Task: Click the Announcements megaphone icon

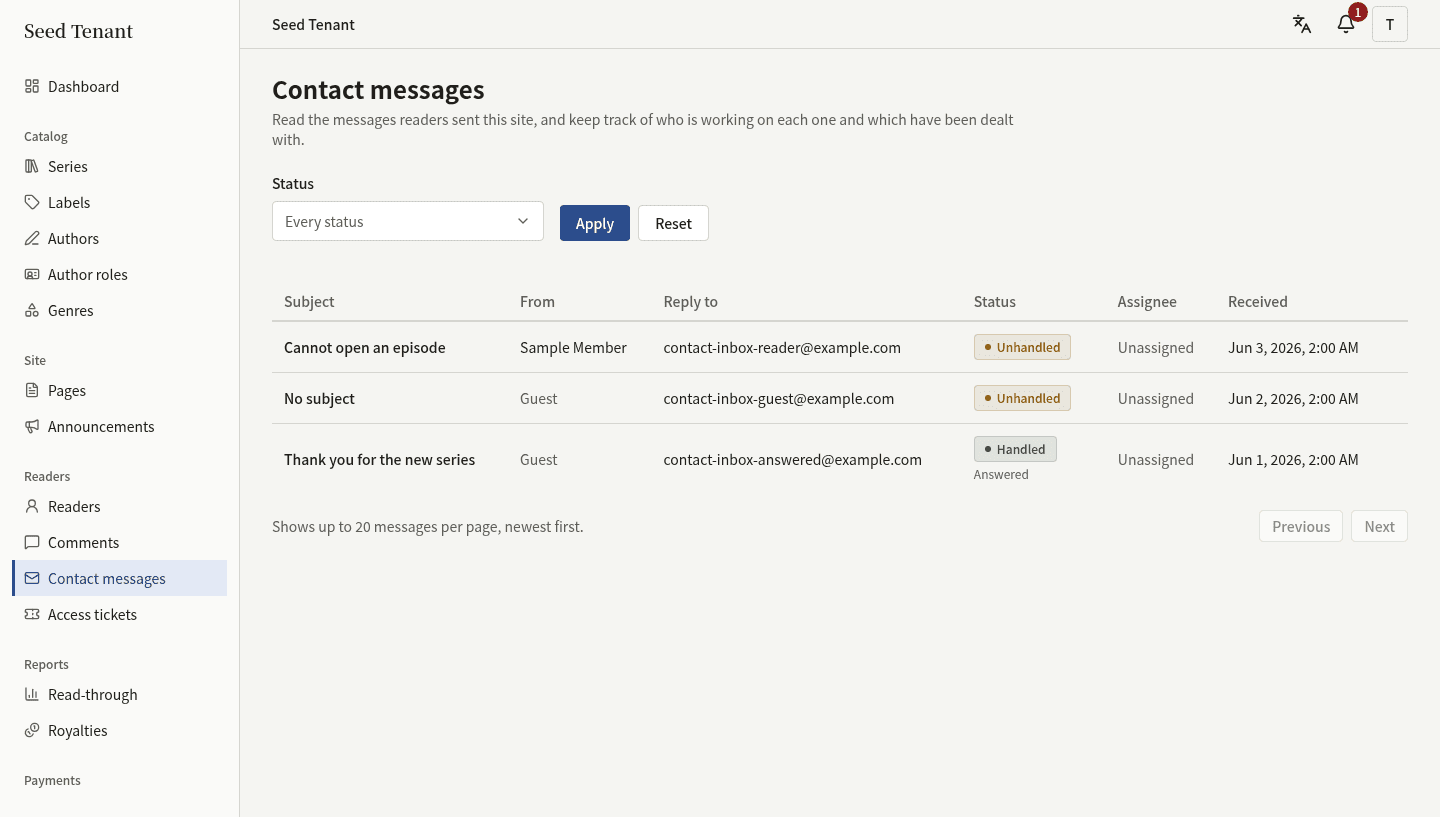Action: point(32,426)
